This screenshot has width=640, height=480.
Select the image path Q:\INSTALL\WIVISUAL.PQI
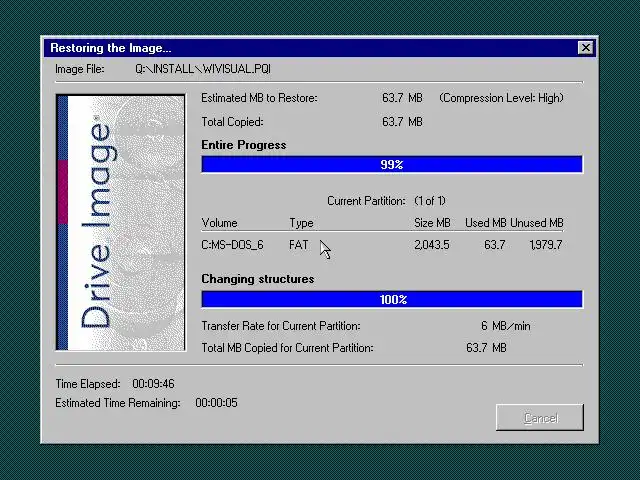[203, 69]
